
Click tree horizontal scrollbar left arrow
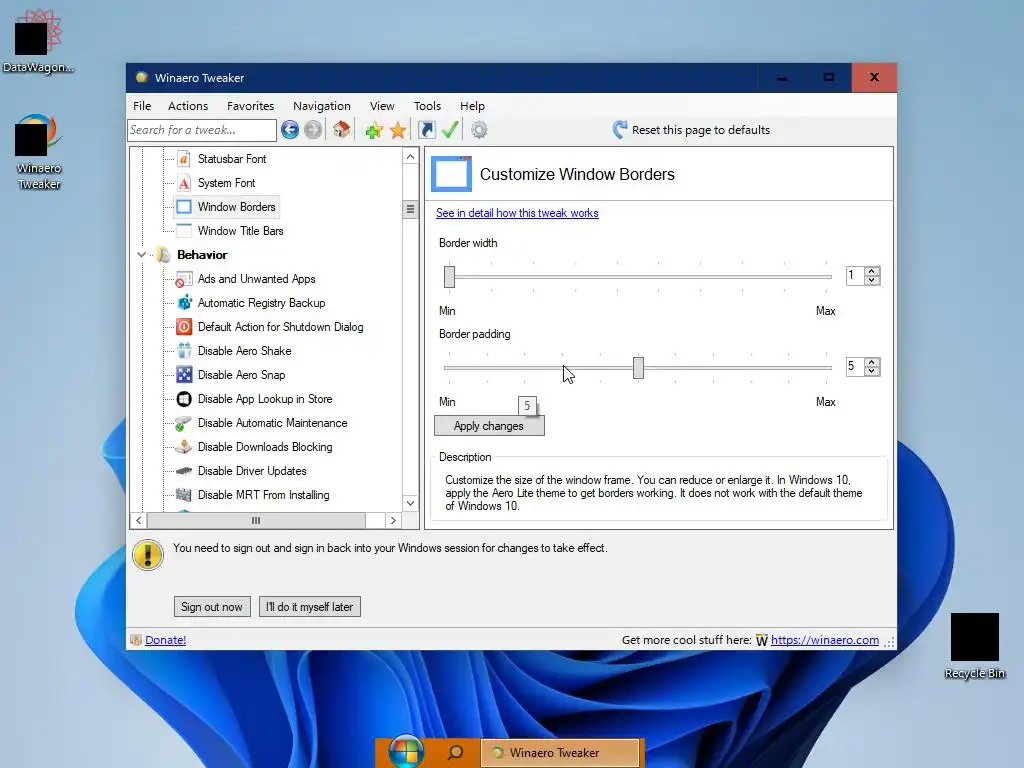(x=138, y=520)
